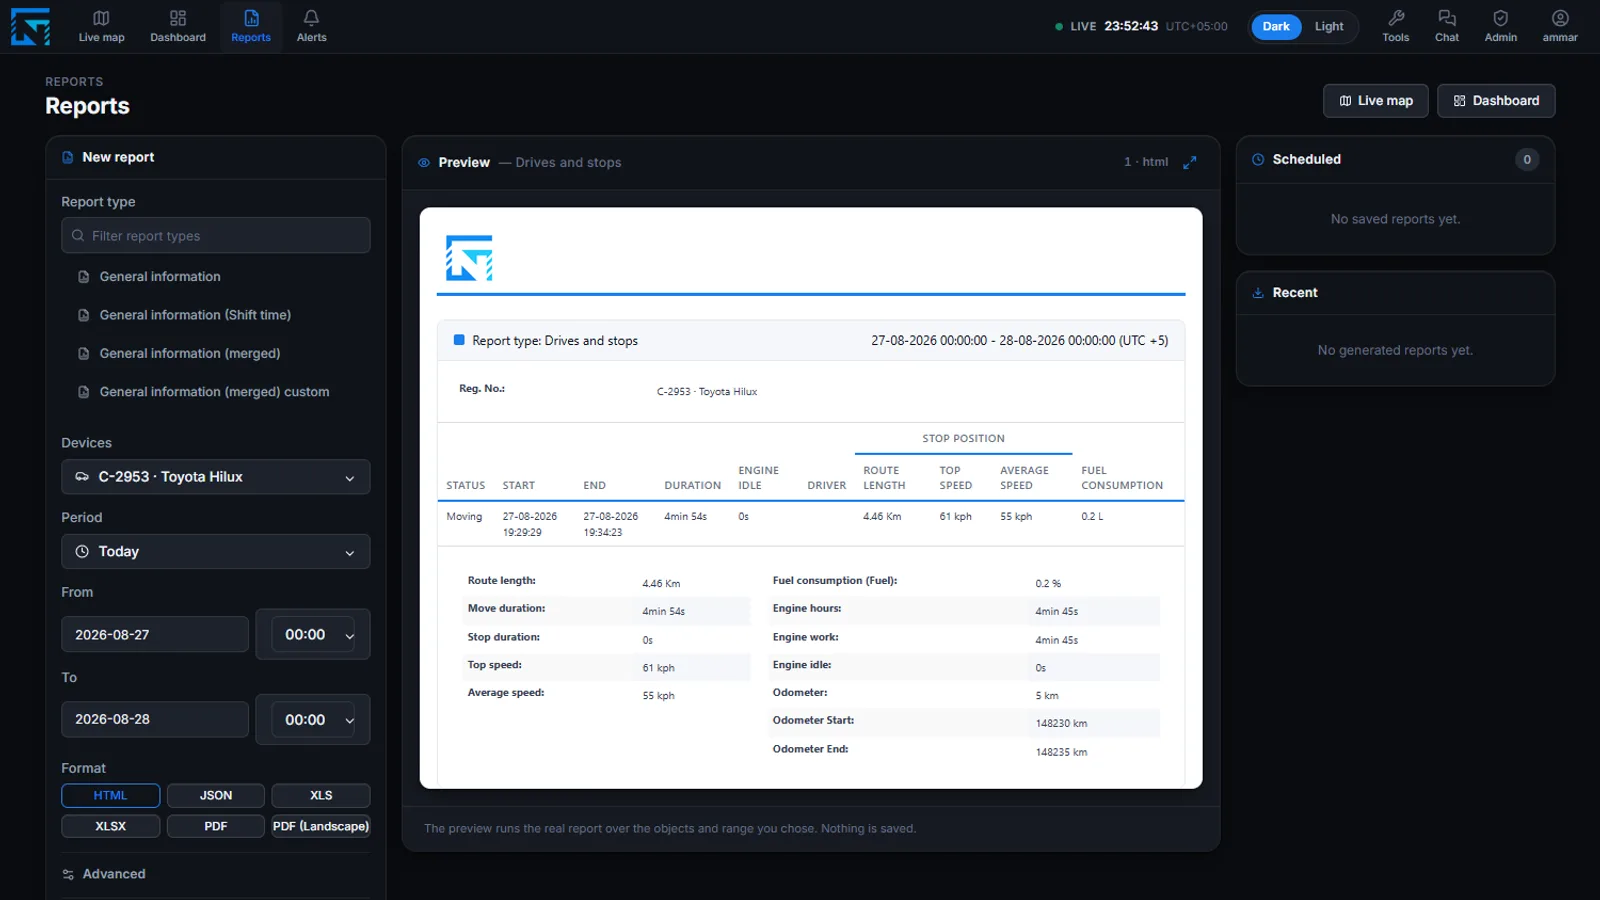Expand the preview to fullscreen
This screenshot has height=900, width=1600.
point(1189,162)
